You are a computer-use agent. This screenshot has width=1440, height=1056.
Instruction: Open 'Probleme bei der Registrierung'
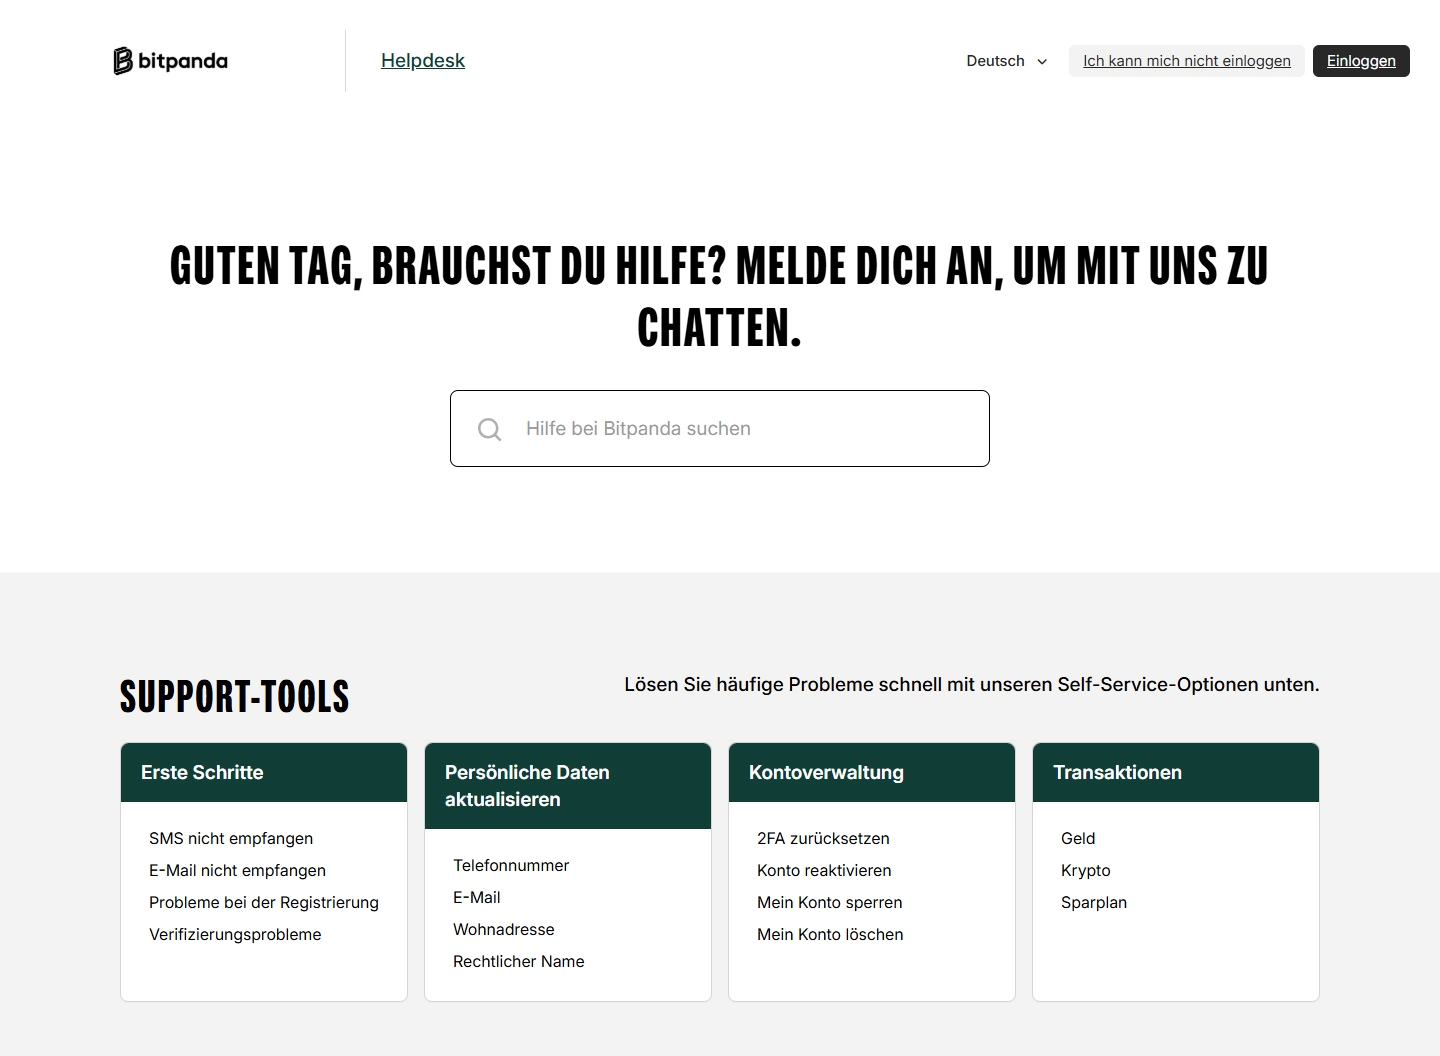point(264,902)
